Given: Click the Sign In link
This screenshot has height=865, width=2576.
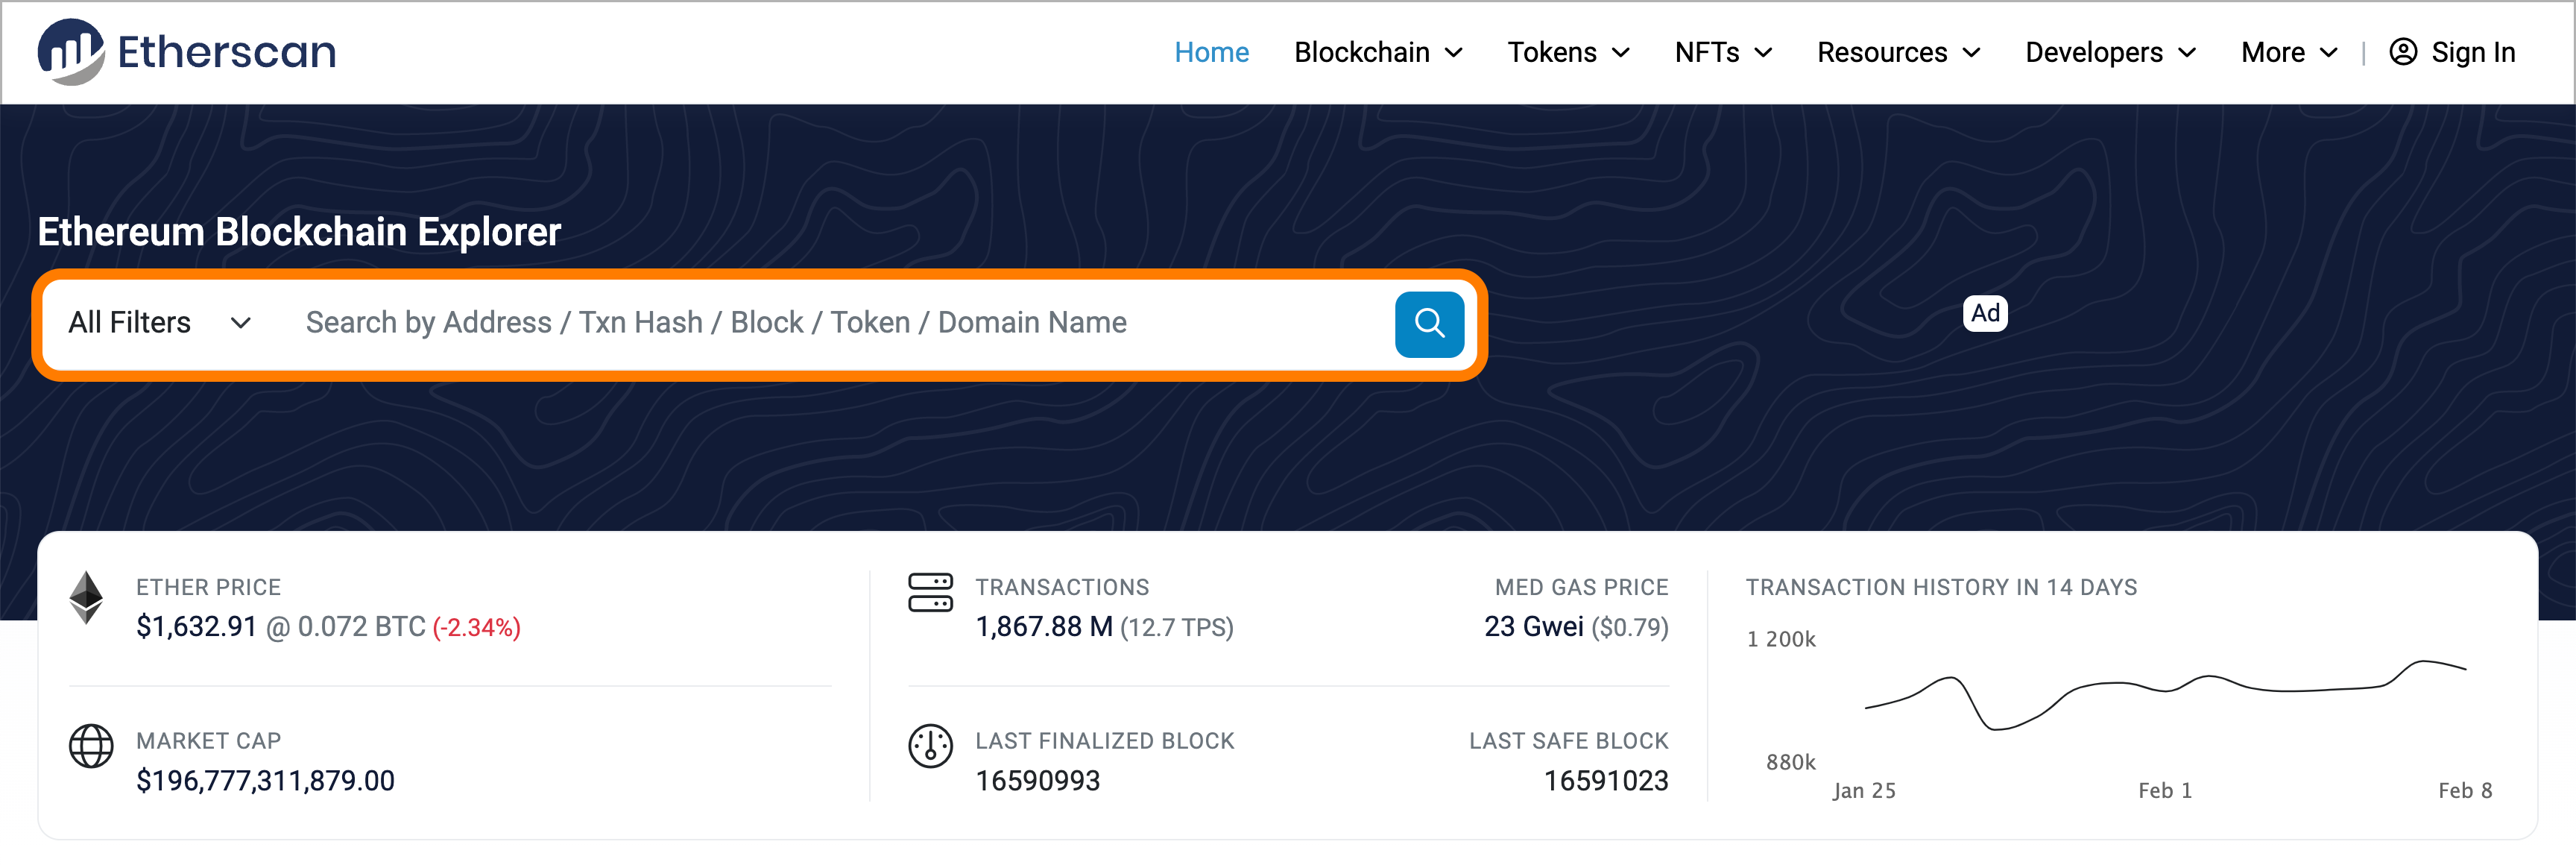Looking at the screenshot, I should [x=2472, y=52].
